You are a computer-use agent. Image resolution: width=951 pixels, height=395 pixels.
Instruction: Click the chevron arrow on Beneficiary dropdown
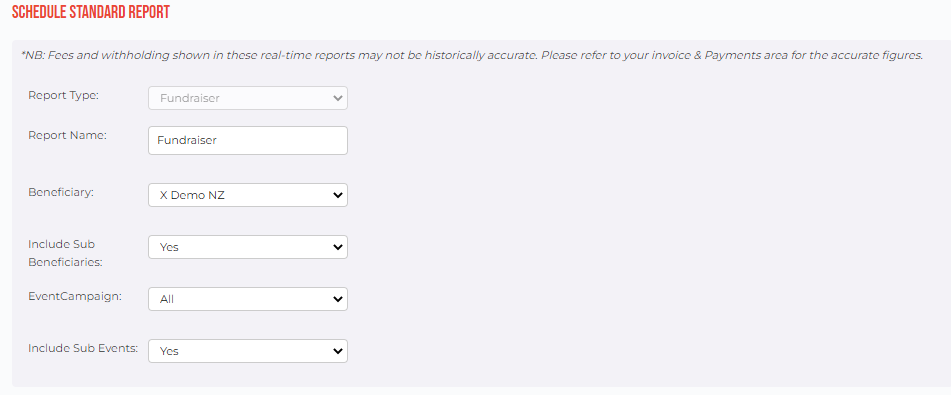(x=338, y=195)
